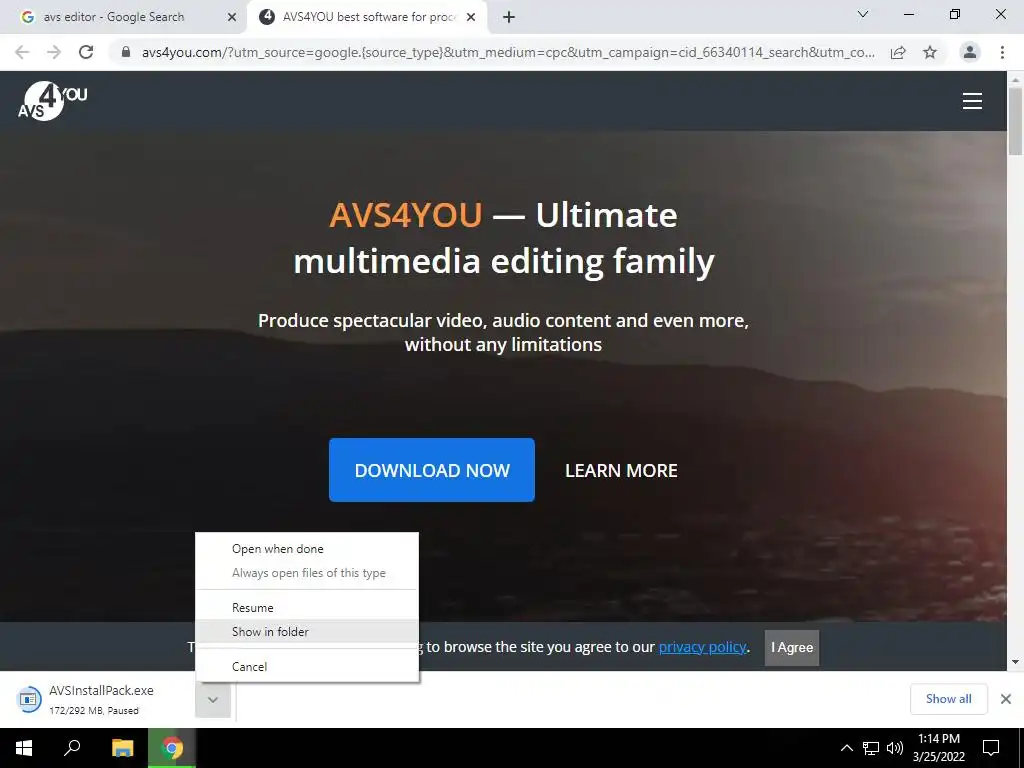This screenshot has height=768, width=1024.
Task: Share this page via the share icon
Action: pos(898,52)
